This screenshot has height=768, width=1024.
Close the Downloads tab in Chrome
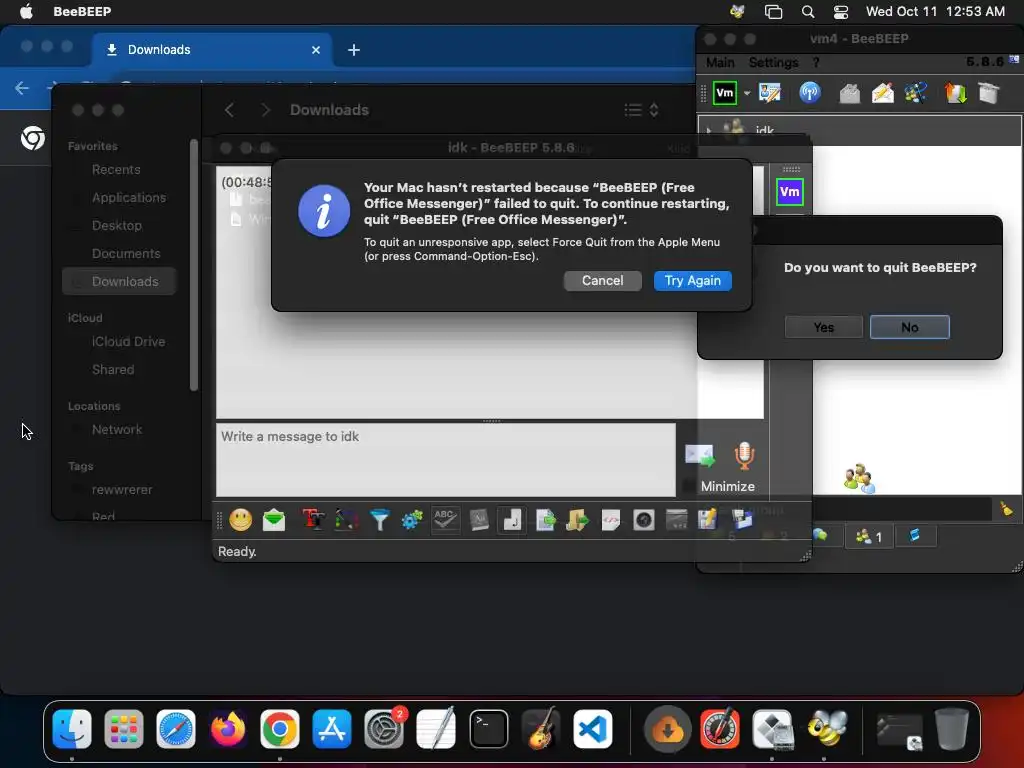pos(316,50)
